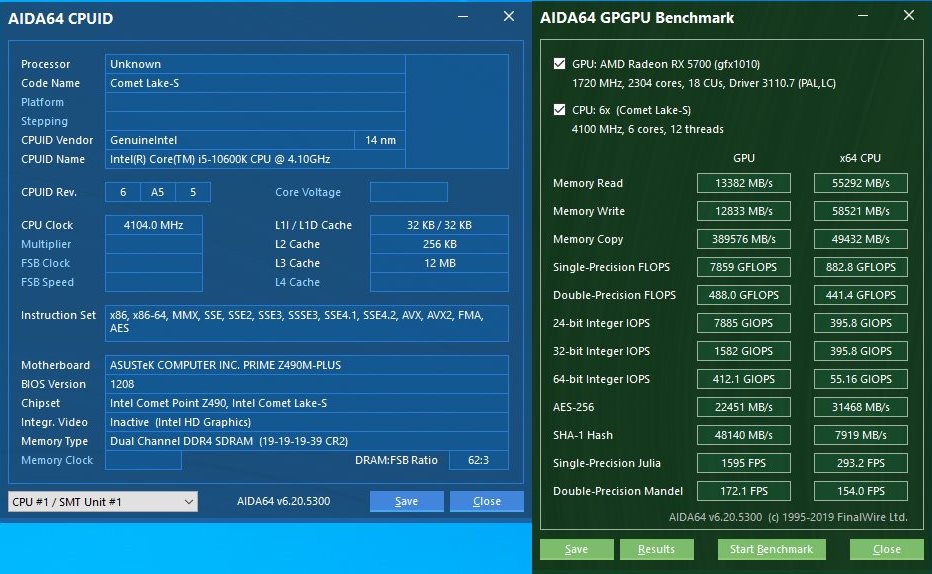Viewport: 932px width, 574px height.
Task: Click the GPU Memory Write result 12833 MB/s
Action: pyautogui.click(x=744, y=211)
